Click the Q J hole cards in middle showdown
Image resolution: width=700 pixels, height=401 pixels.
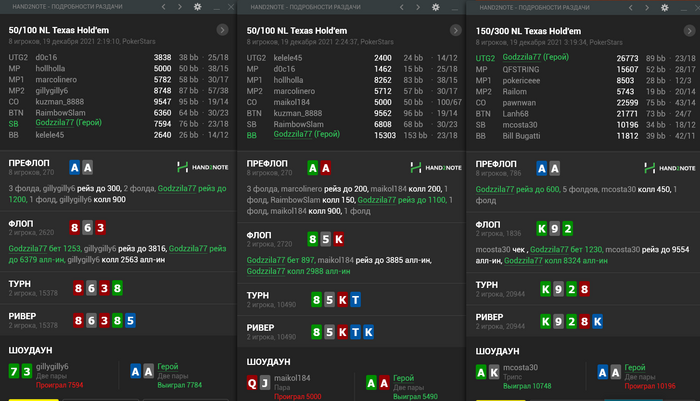point(258,383)
